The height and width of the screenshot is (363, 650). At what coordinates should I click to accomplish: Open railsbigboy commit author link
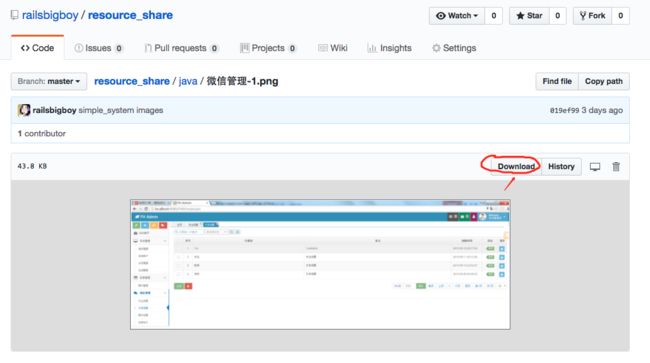[54, 110]
